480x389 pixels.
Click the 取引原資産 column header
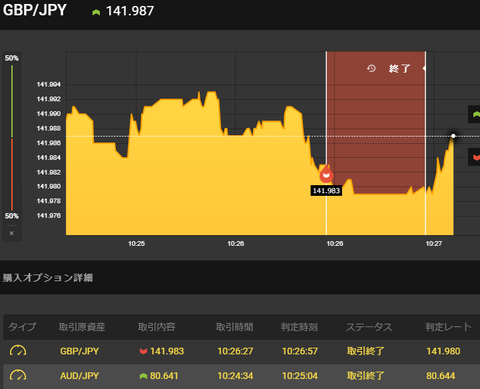click(x=82, y=327)
